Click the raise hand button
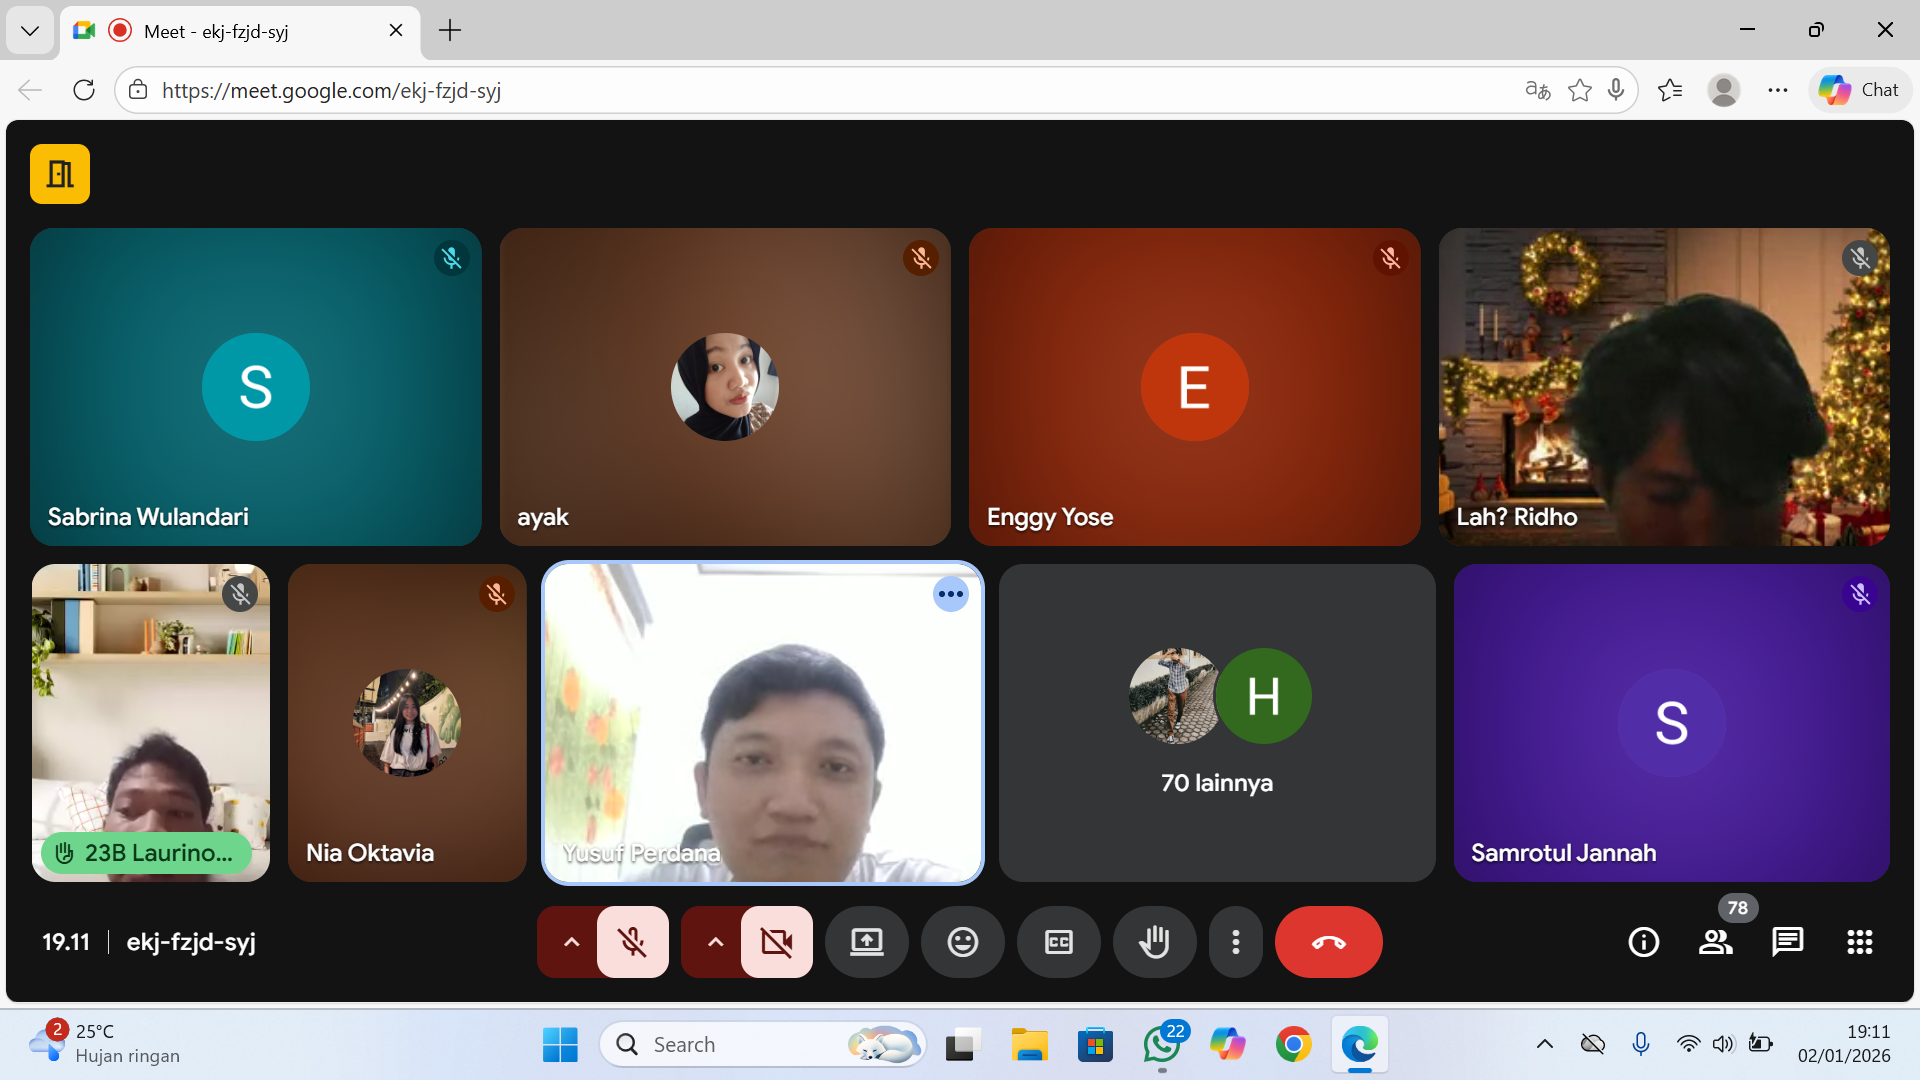 (1154, 942)
